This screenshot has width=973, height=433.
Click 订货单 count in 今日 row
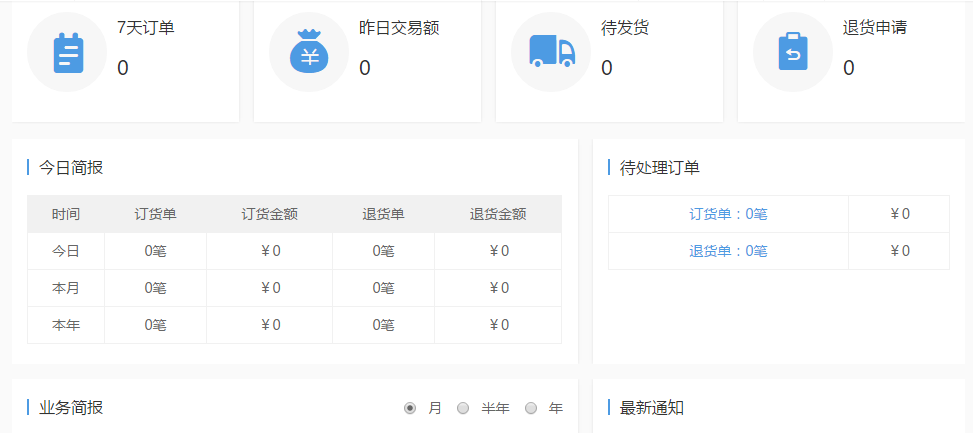pyautogui.click(x=156, y=251)
